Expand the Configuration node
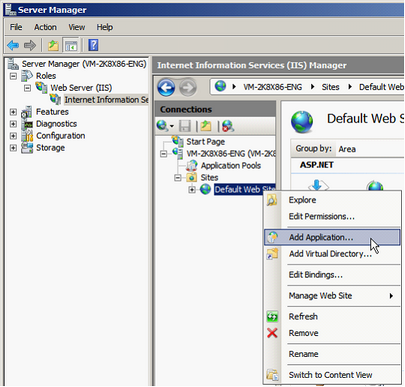Screen dimensions: 405x387 point(13,136)
